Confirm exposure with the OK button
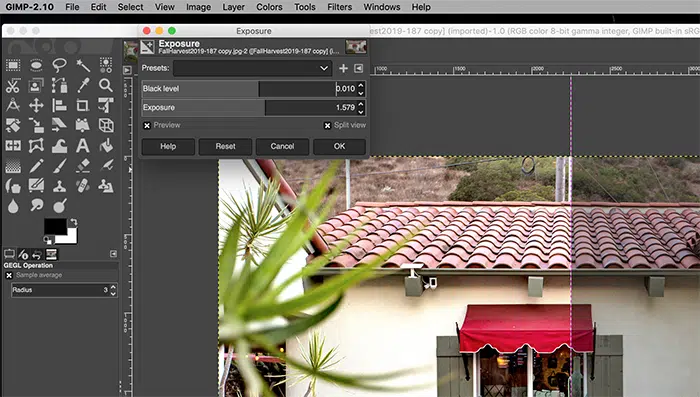This screenshot has height=397, width=700. (339, 146)
